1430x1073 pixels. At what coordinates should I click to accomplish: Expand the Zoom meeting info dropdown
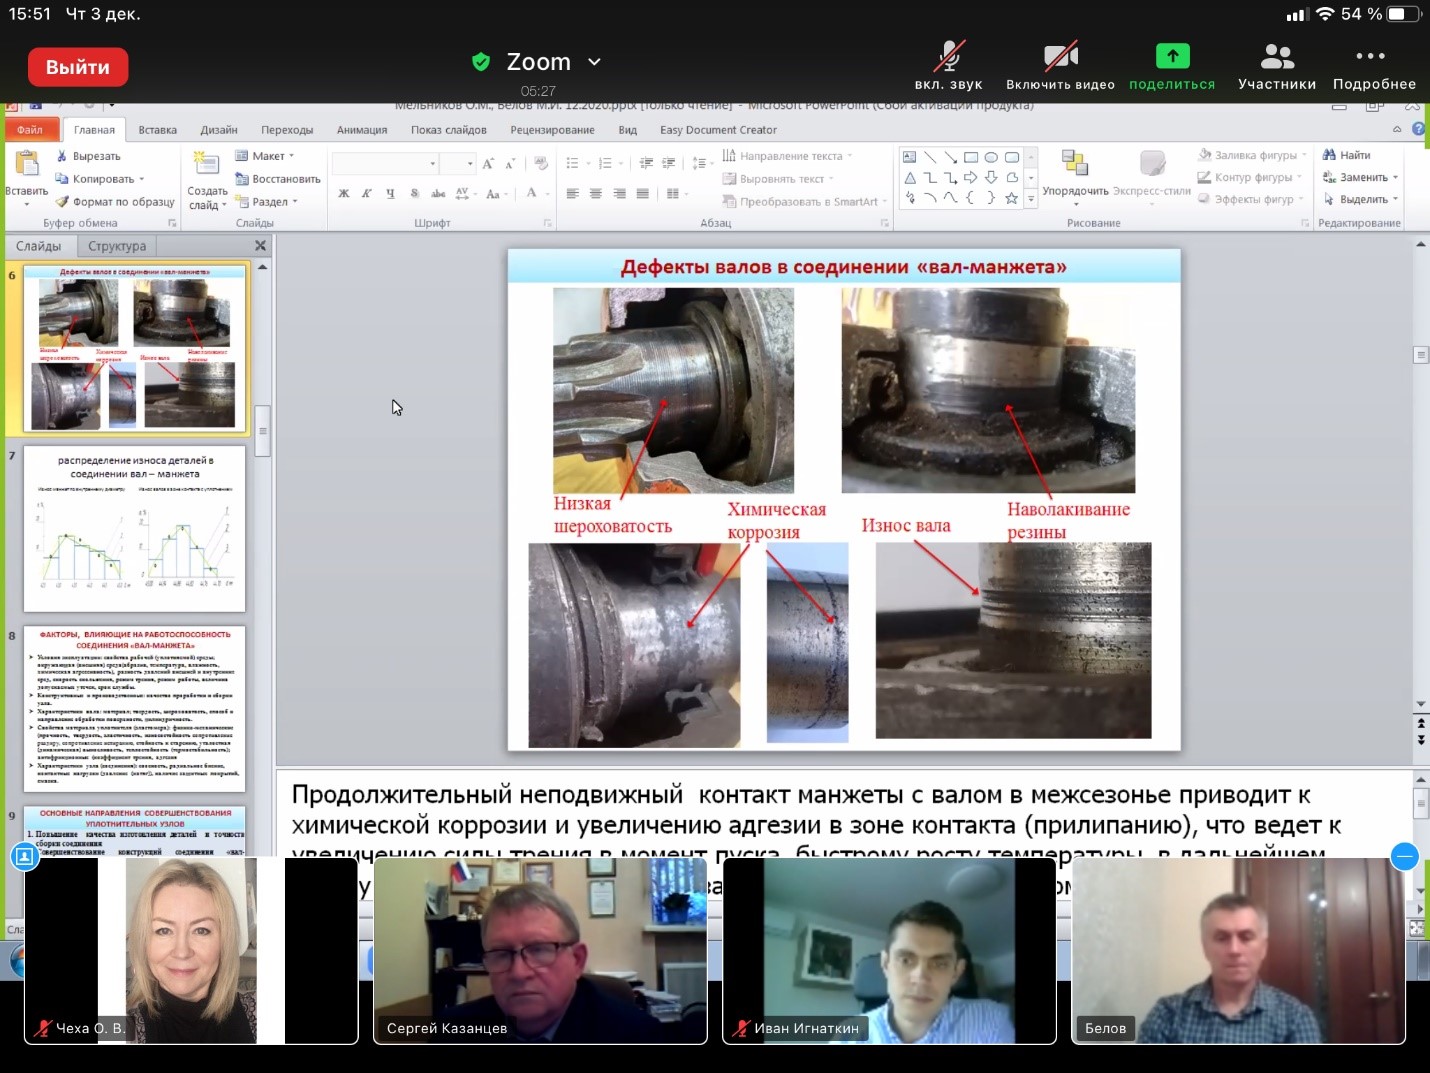[594, 62]
